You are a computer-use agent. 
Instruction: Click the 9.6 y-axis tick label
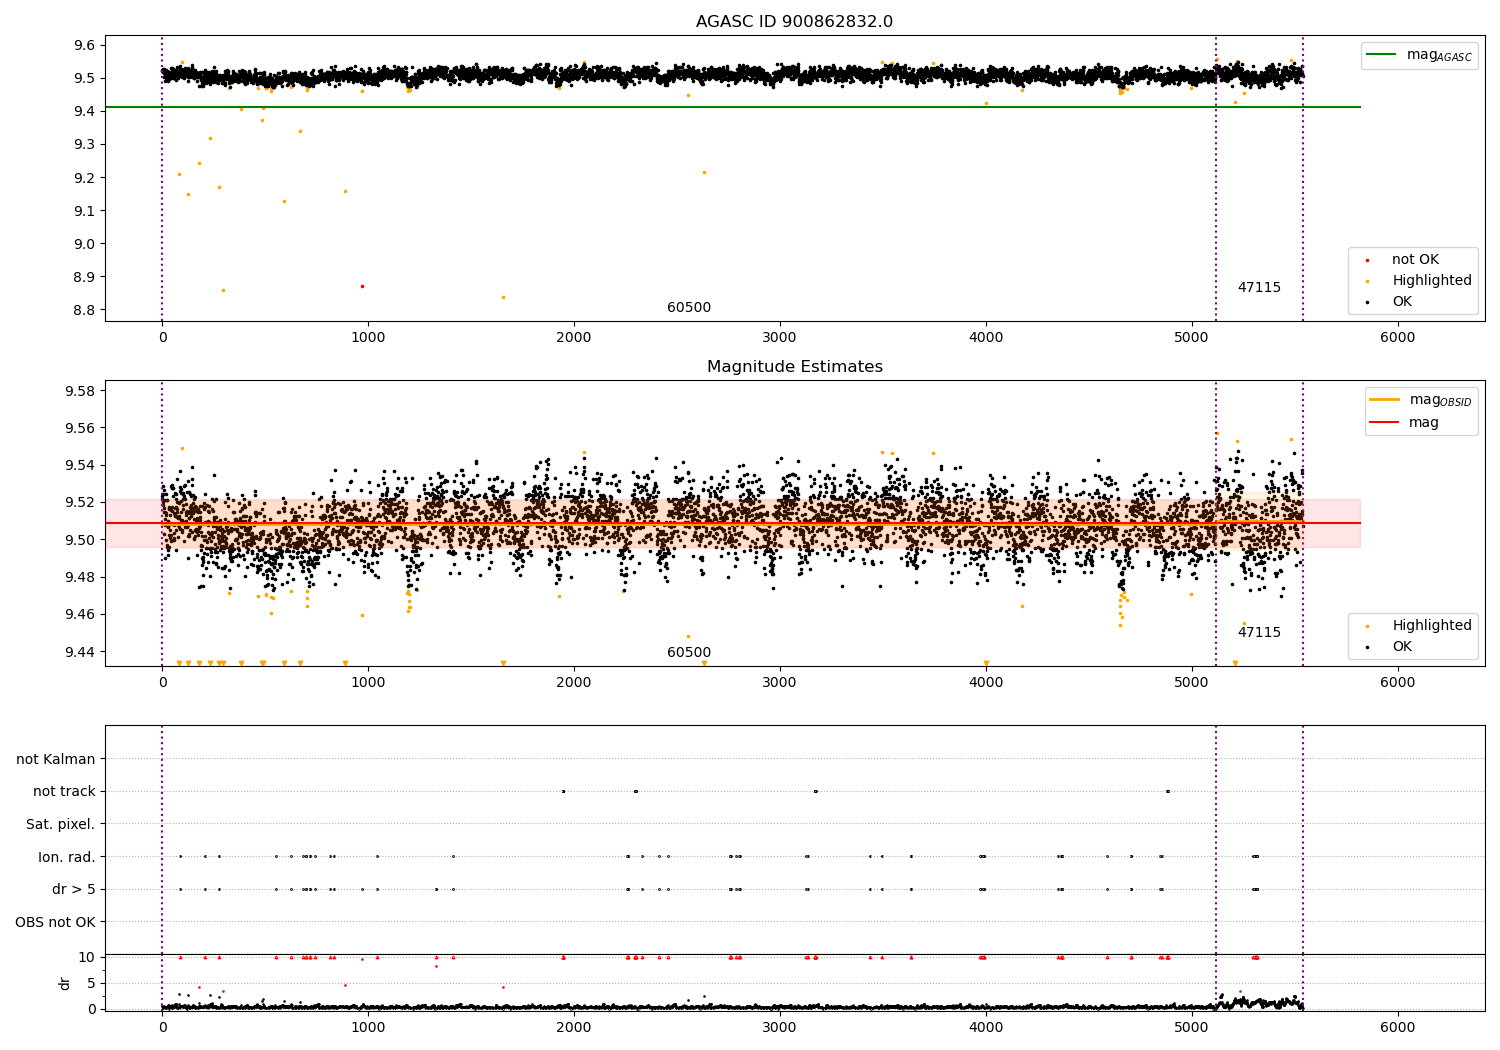click(x=86, y=45)
